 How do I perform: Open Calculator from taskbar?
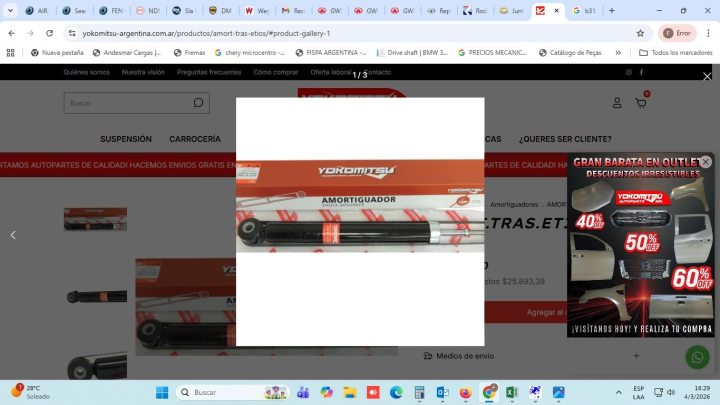point(419,392)
